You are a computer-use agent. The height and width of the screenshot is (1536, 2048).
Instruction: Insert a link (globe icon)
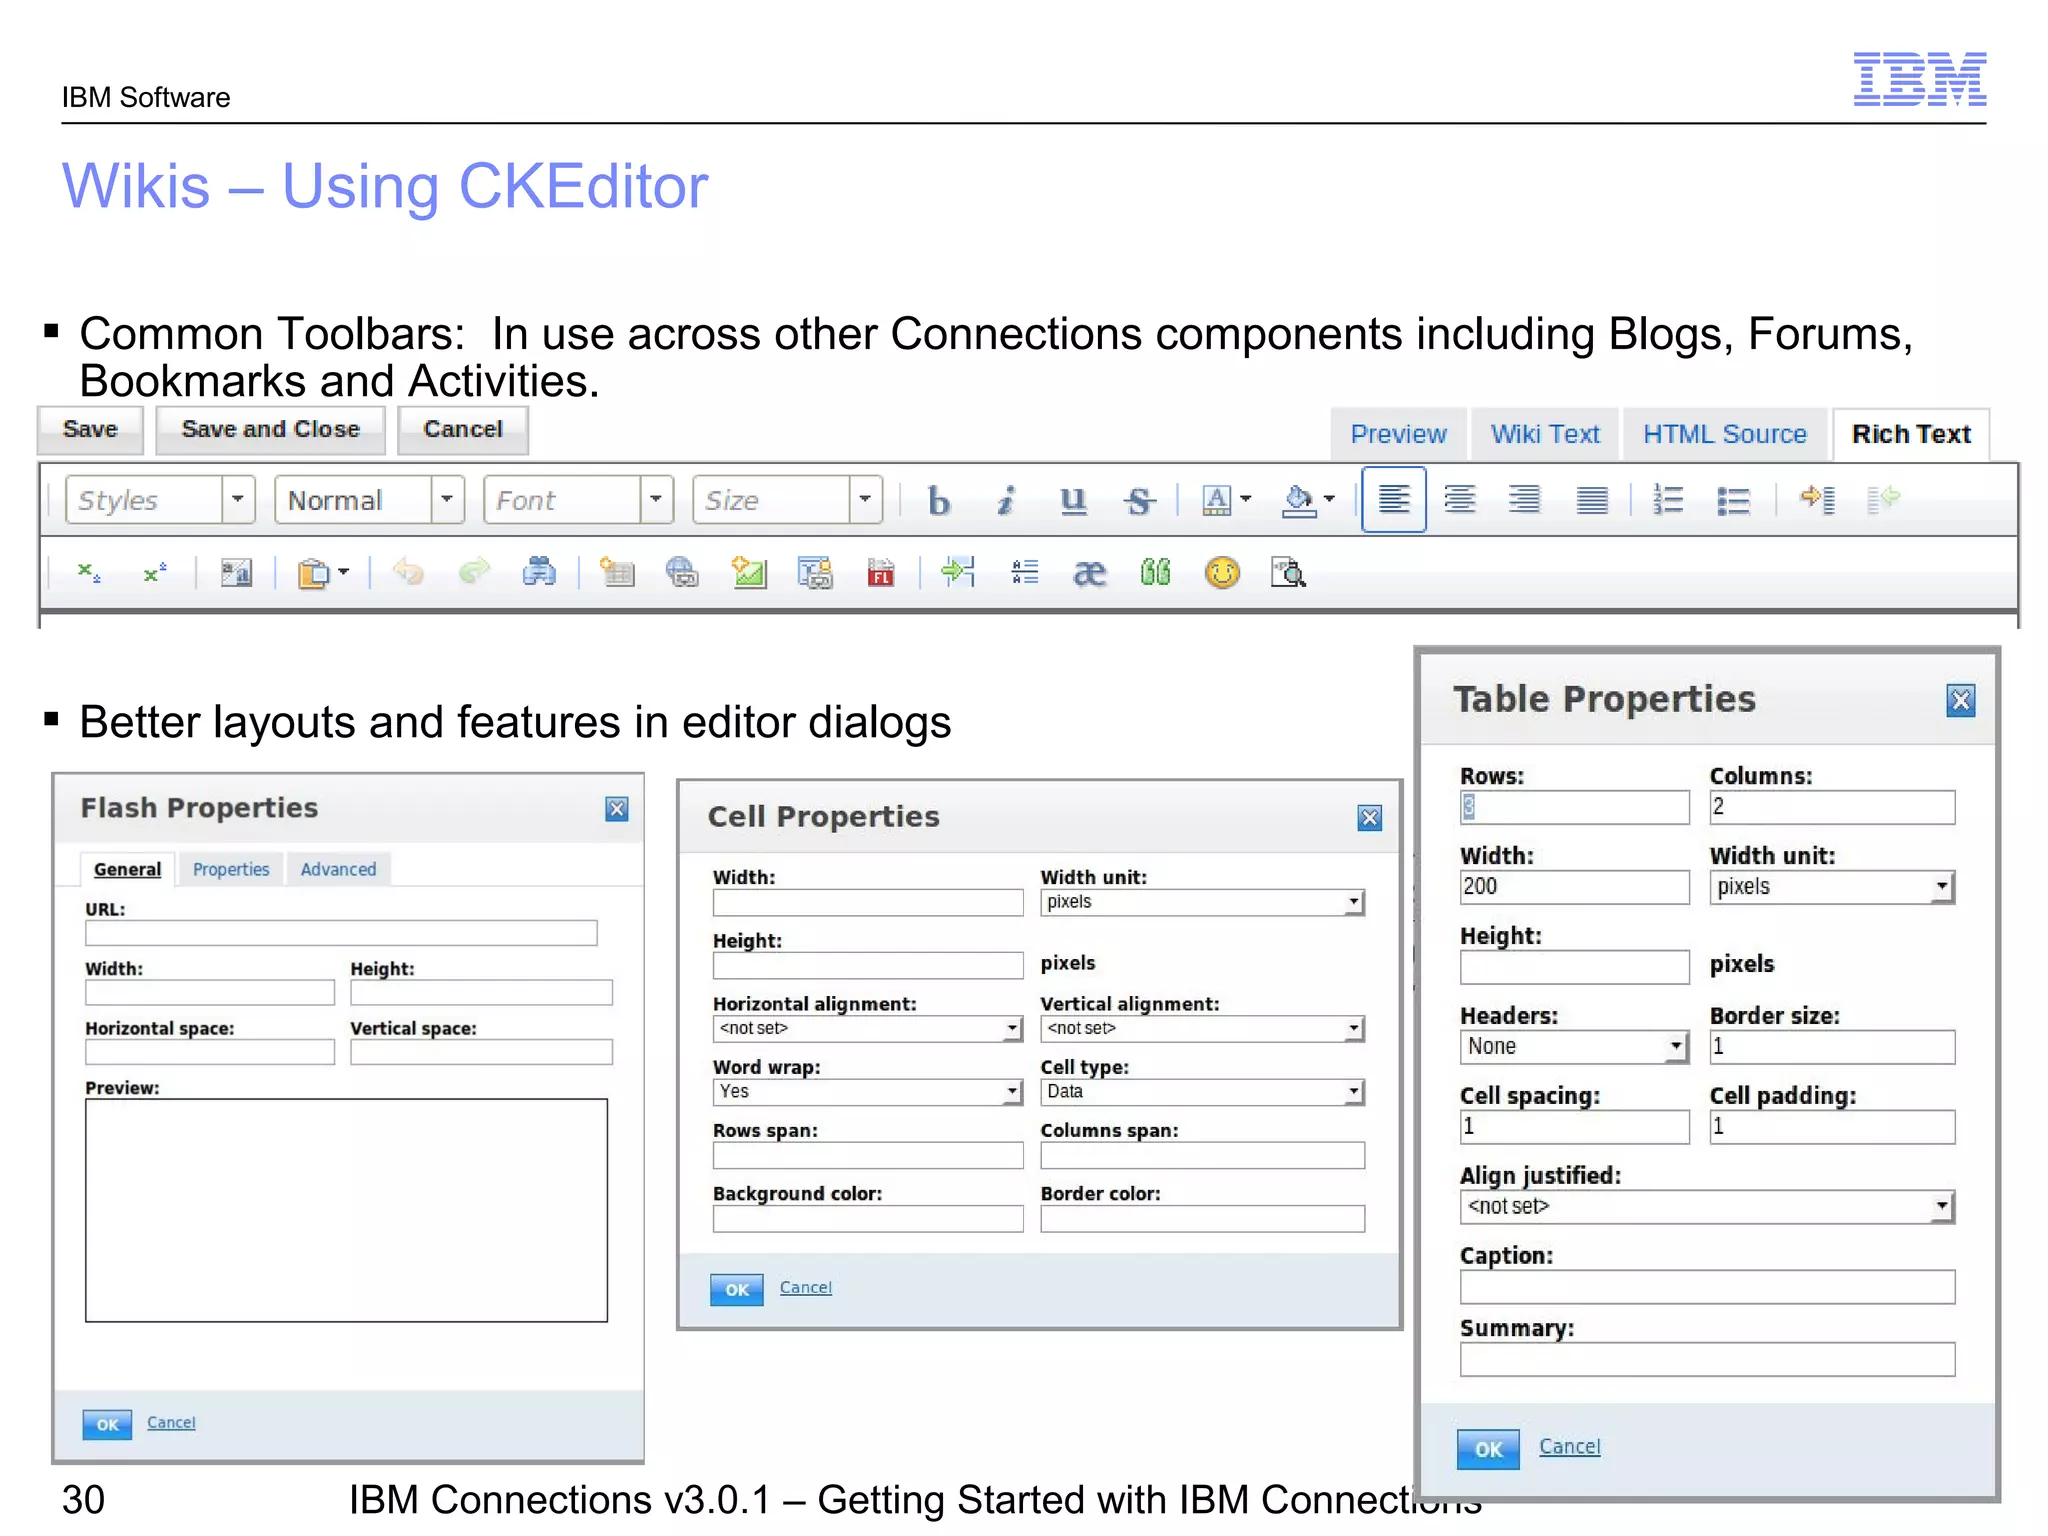[x=682, y=573]
